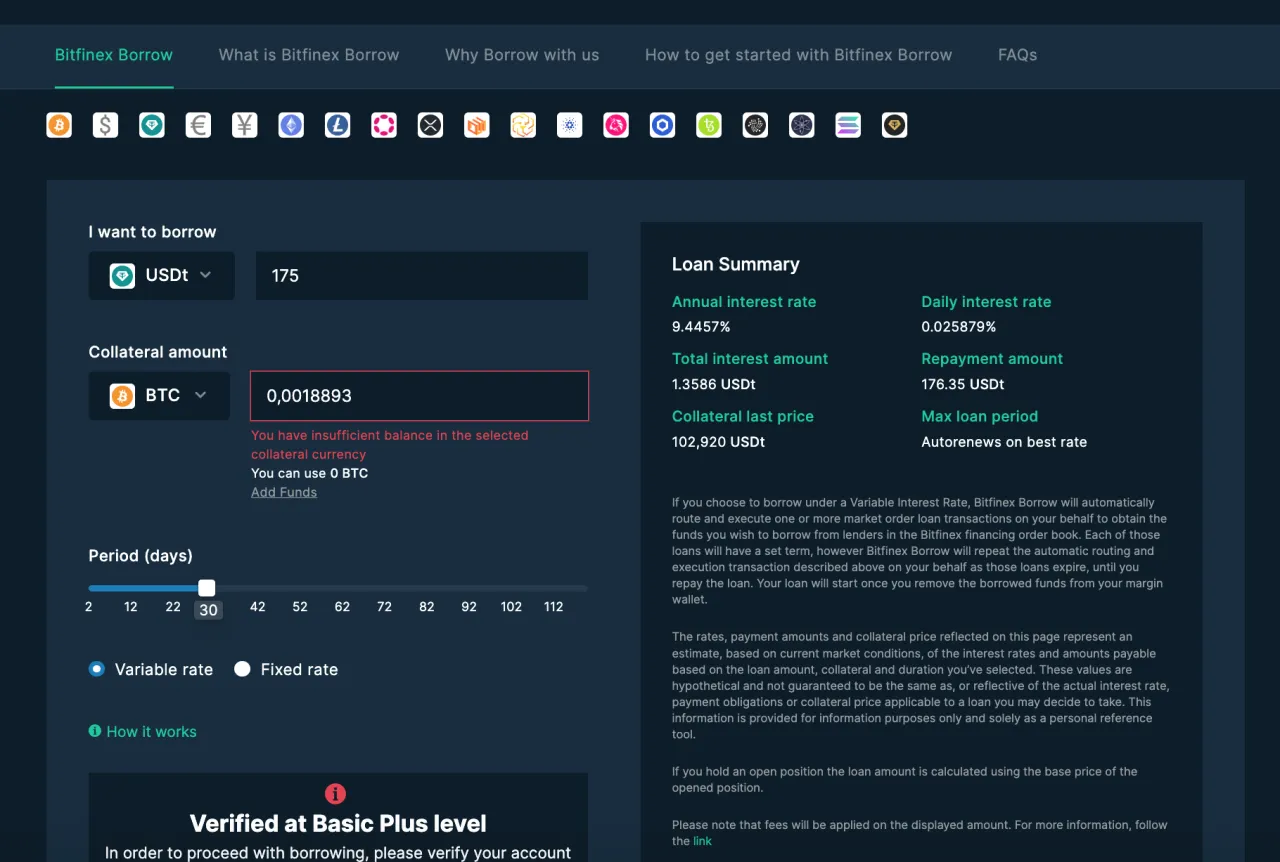This screenshot has width=1280, height=862.
Task: Select the Cosmos atom currency icon
Action: [802, 125]
